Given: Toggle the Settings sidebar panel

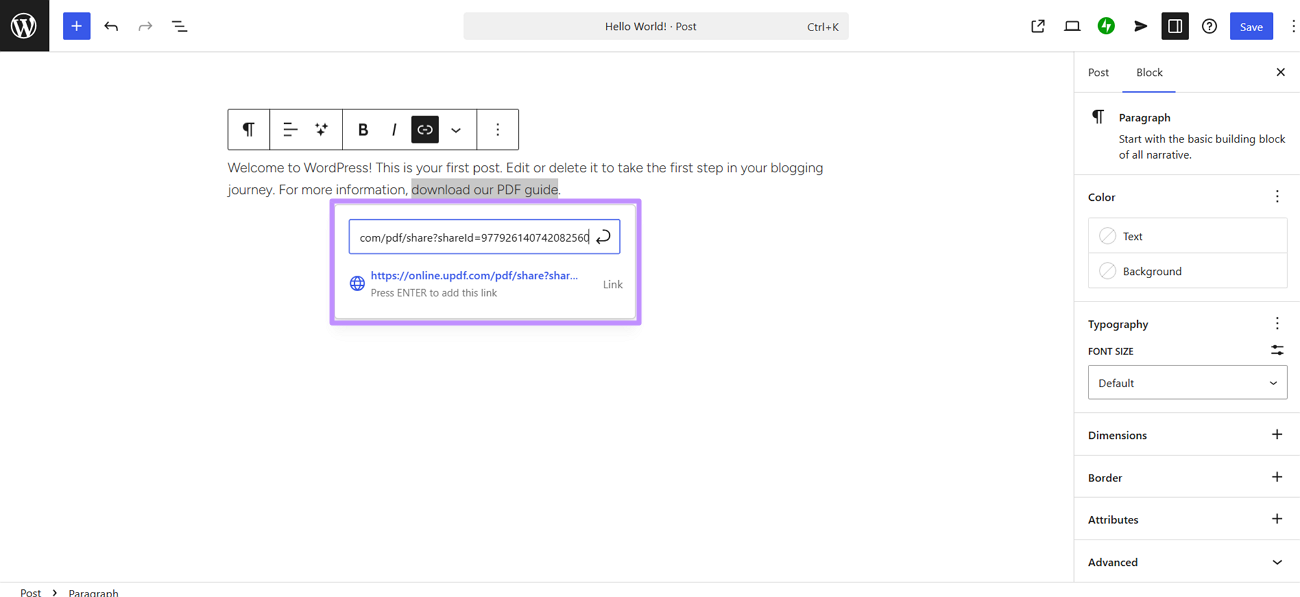Looking at the screenshot, I should (x=1175, y=25).
